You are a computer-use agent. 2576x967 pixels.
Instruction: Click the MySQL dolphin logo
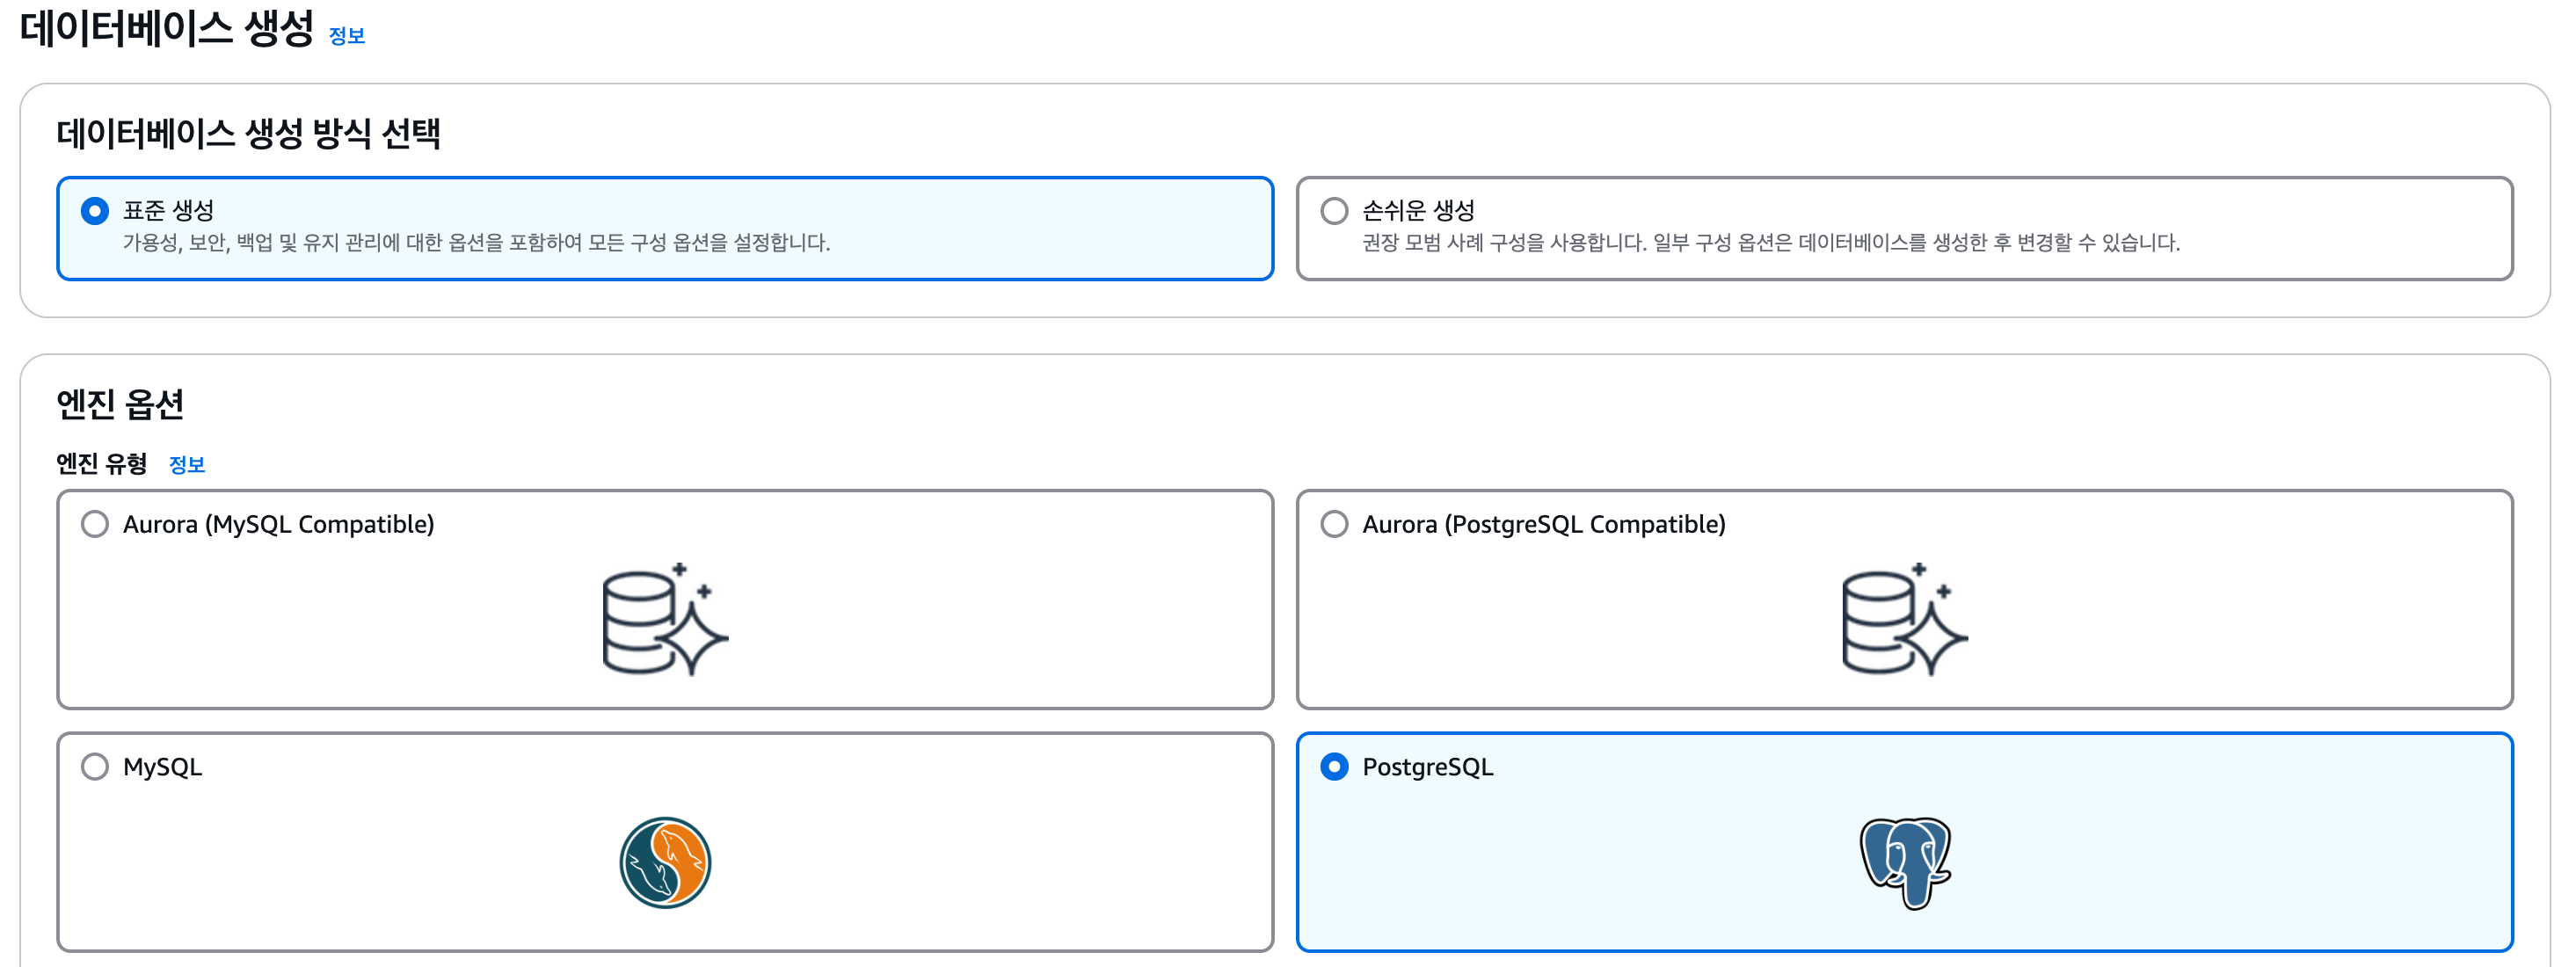coord(665,862)
